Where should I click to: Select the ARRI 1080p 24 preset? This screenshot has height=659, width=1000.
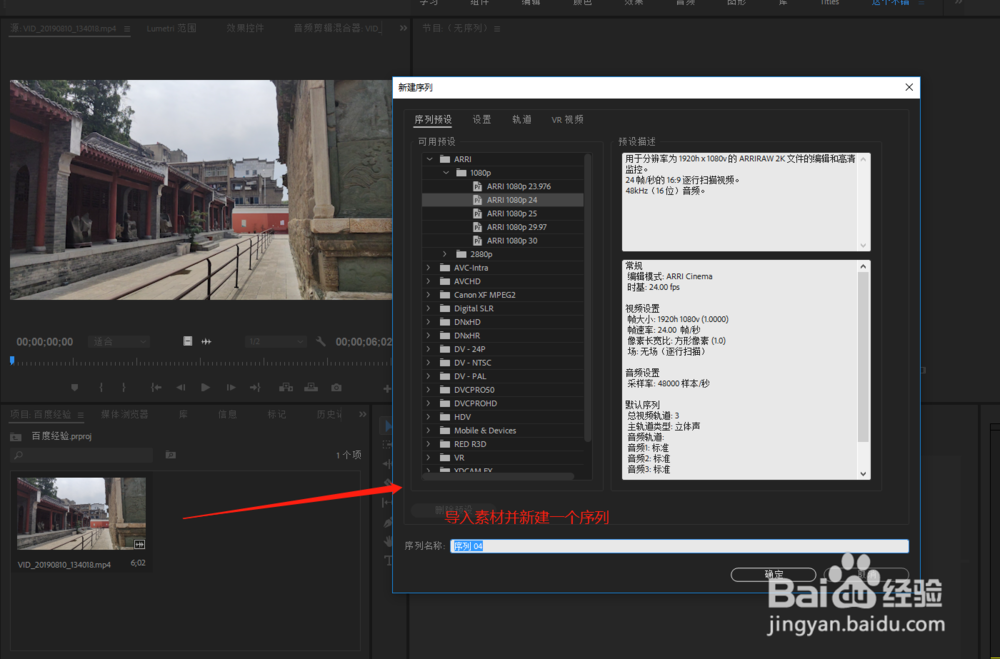coord(503,200)
